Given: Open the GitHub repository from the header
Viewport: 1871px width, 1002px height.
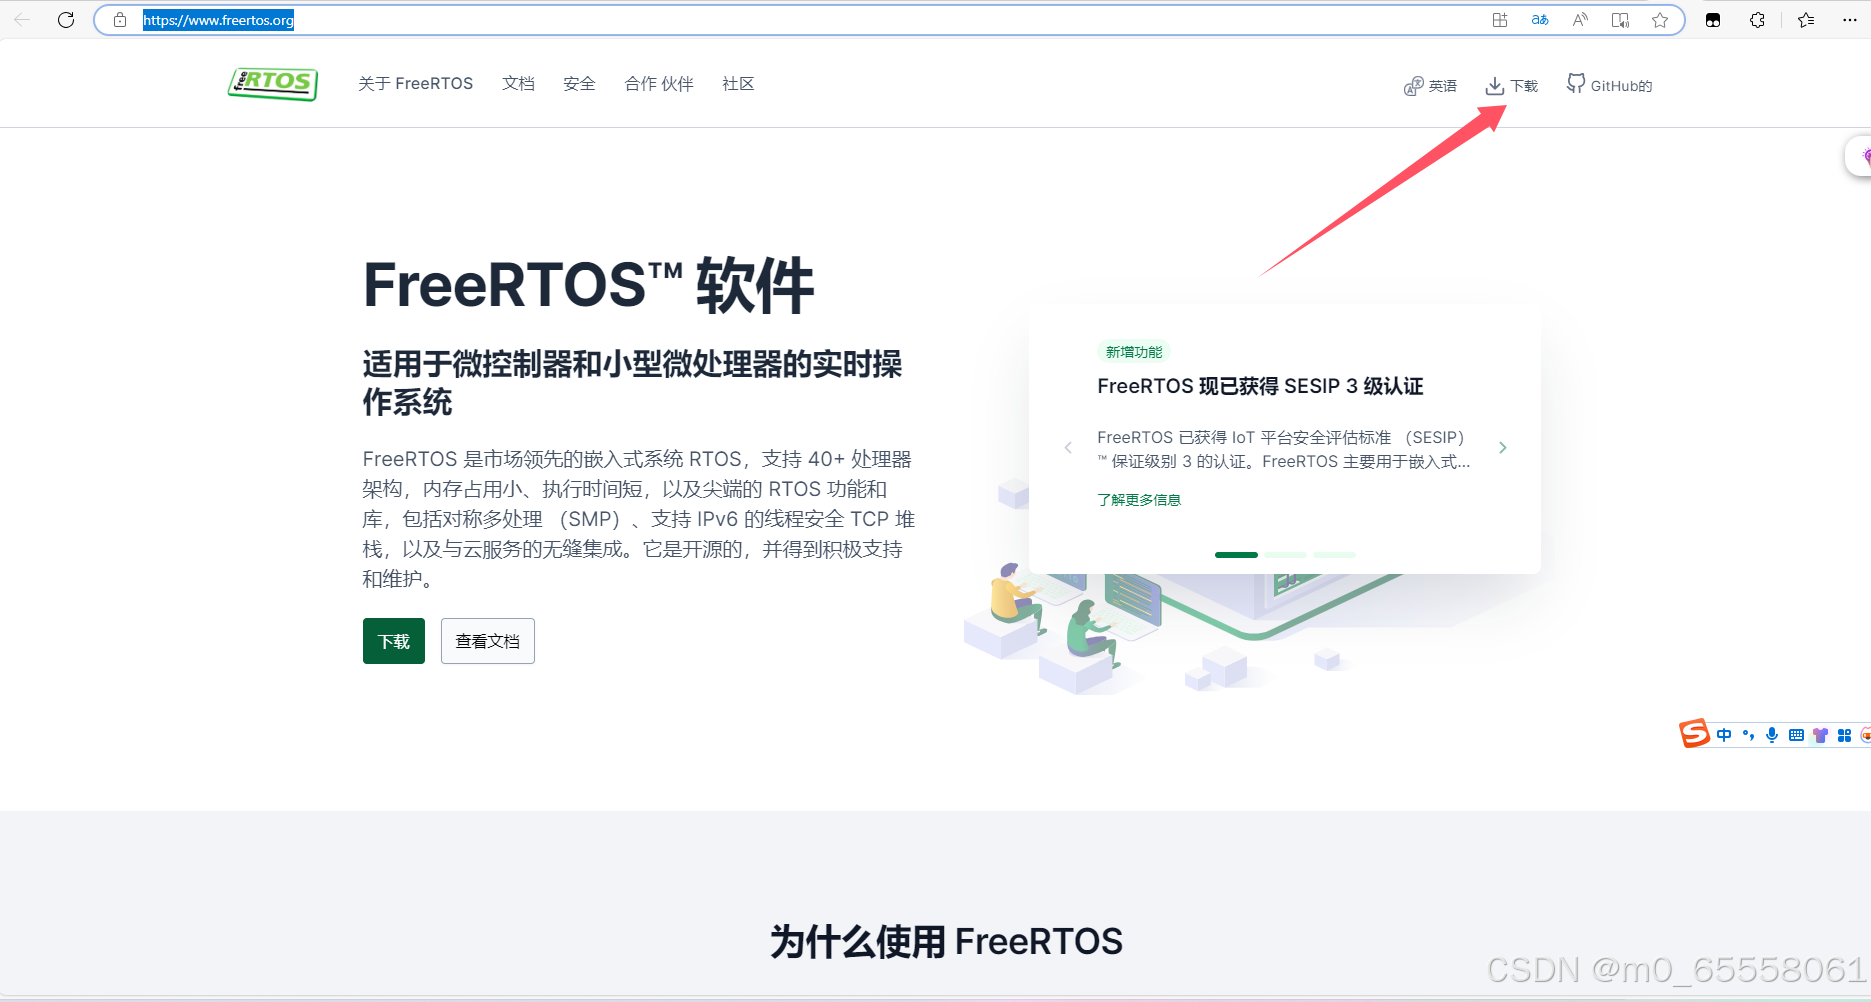Looking at the screenshot, I should (x=1608, y=85).
